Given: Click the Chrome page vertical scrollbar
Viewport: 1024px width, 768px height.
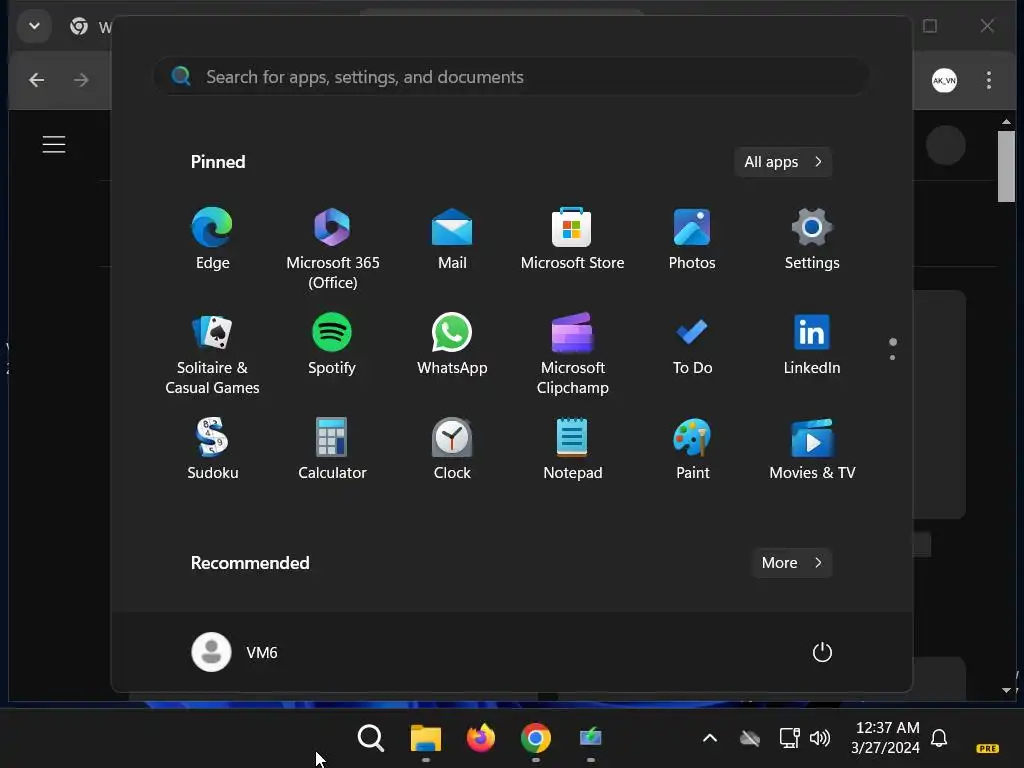Looking at the screenshot, I should point(1006,167).
